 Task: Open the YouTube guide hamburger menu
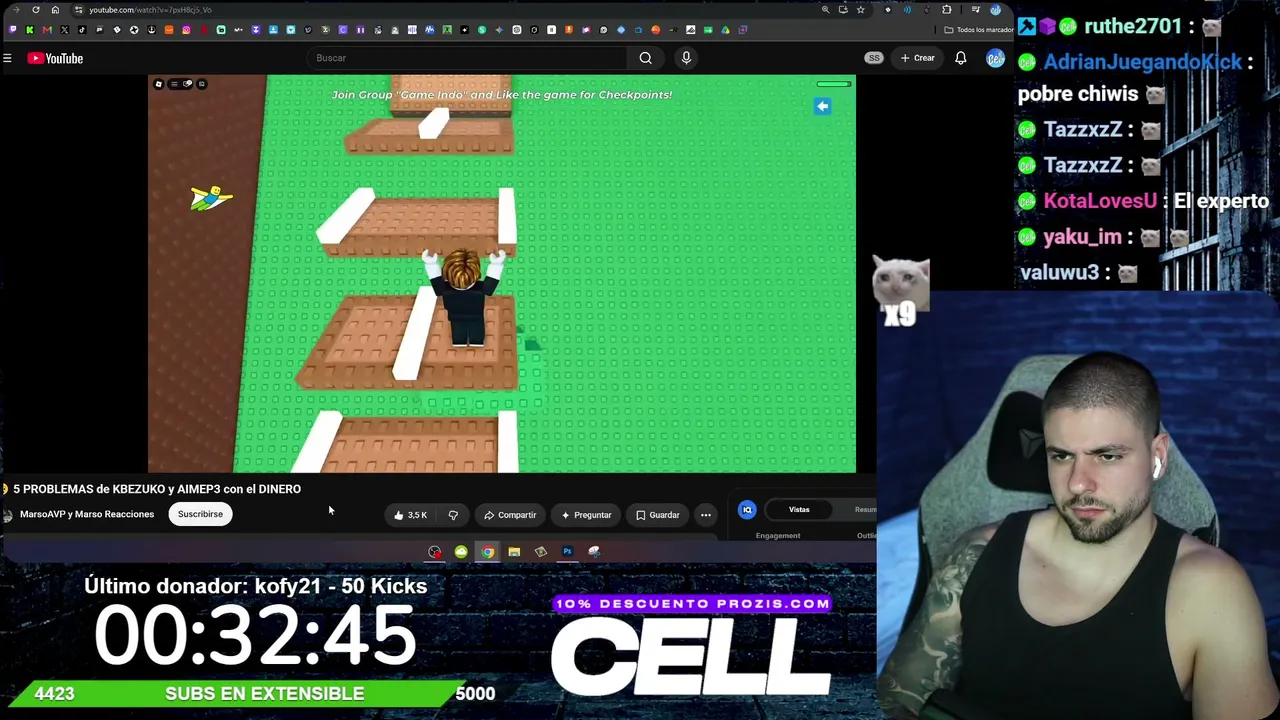pyautogui.click(x=7, y=58)
